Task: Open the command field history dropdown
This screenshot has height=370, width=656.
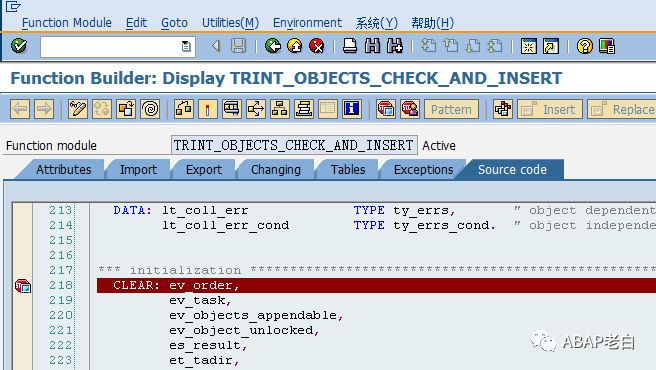Action: pyautogui.click(x=186, y=46)
